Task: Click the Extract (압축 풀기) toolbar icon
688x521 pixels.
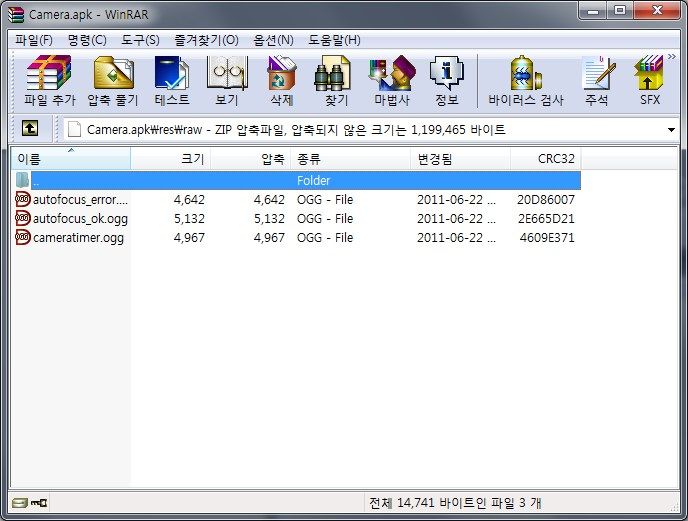Action: (113, 81)
